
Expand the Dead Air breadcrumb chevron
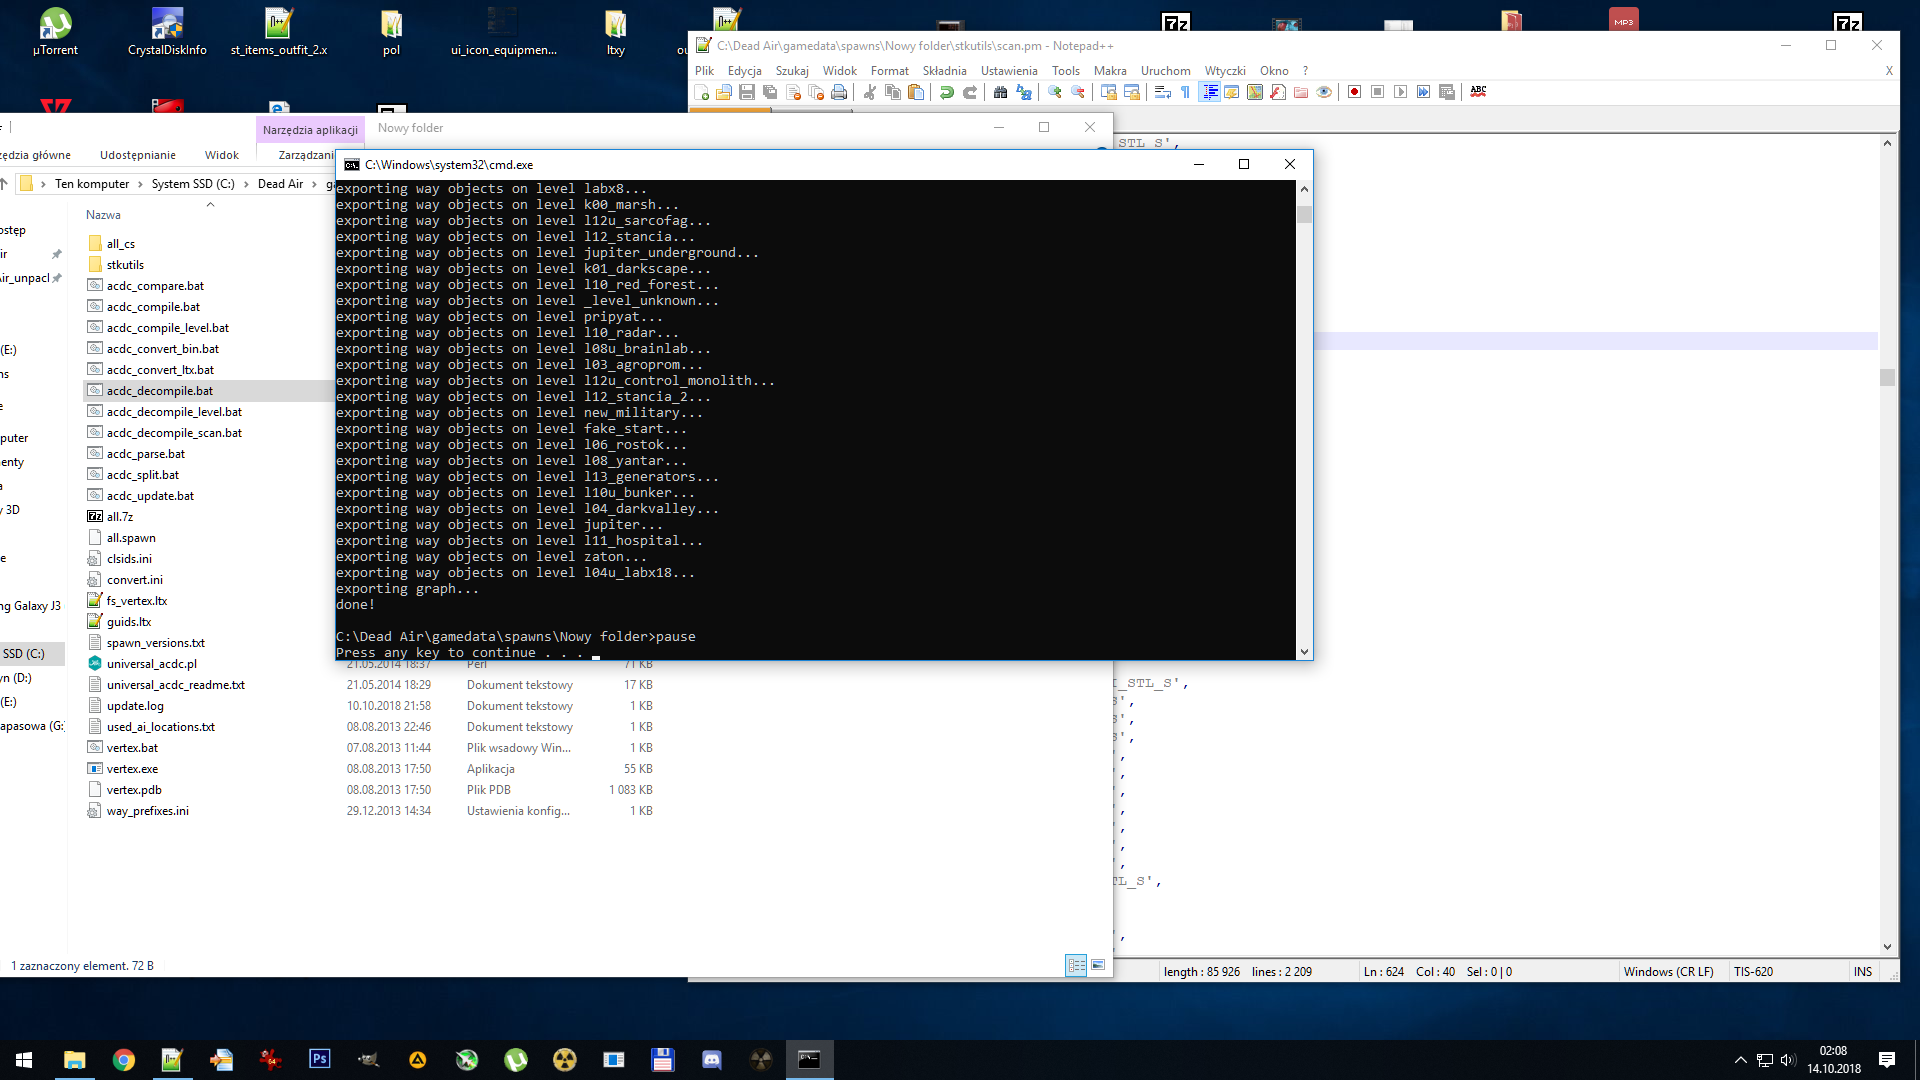(x=315, y=184)
